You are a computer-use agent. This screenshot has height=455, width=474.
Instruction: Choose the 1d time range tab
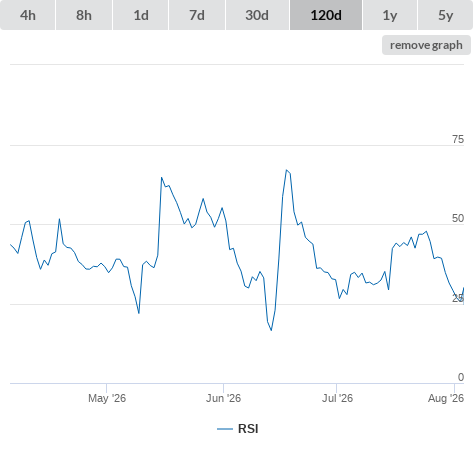click(x=141, y=15)
